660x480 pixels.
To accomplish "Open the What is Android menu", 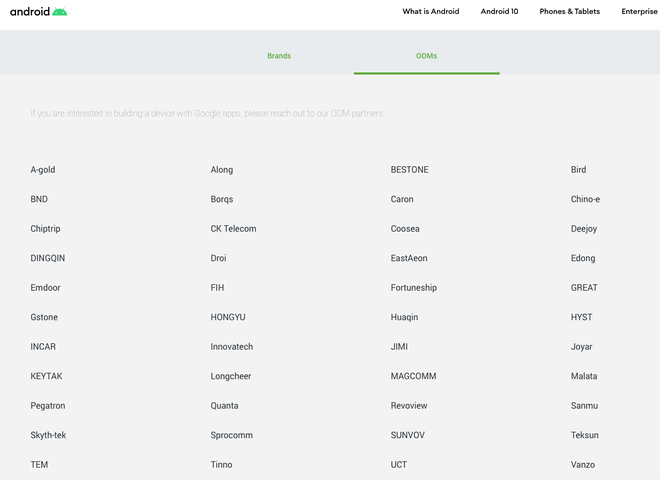I will tap(431, 11).
